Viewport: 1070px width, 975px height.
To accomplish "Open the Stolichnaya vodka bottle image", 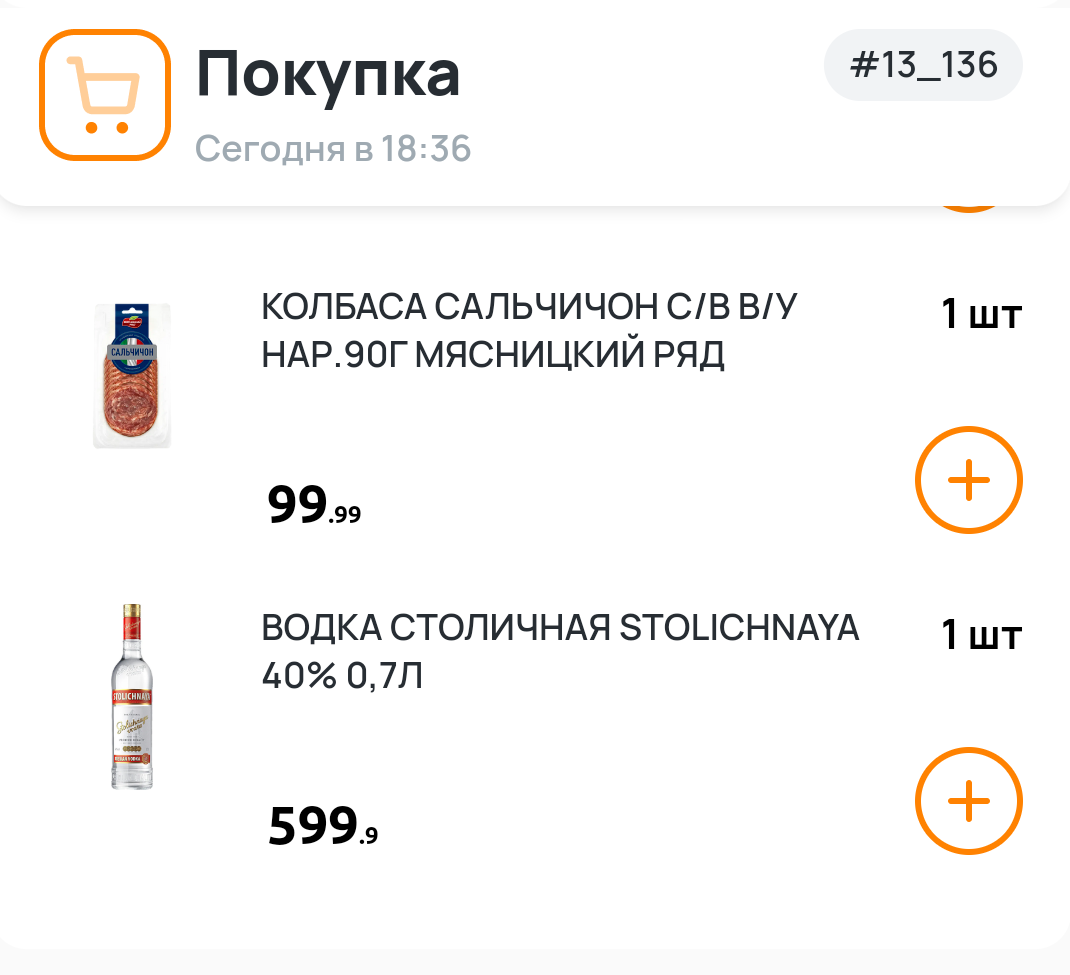I will coord(131,697).
